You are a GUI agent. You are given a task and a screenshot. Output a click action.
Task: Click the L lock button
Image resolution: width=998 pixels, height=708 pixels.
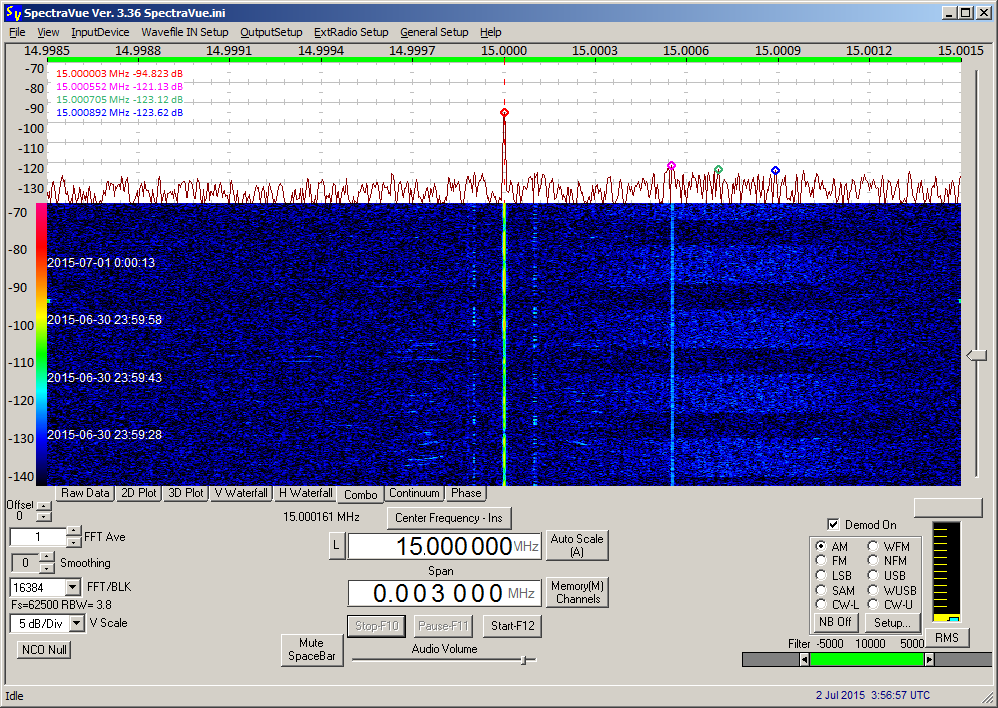pyautogui.click(x=337, y=545)
